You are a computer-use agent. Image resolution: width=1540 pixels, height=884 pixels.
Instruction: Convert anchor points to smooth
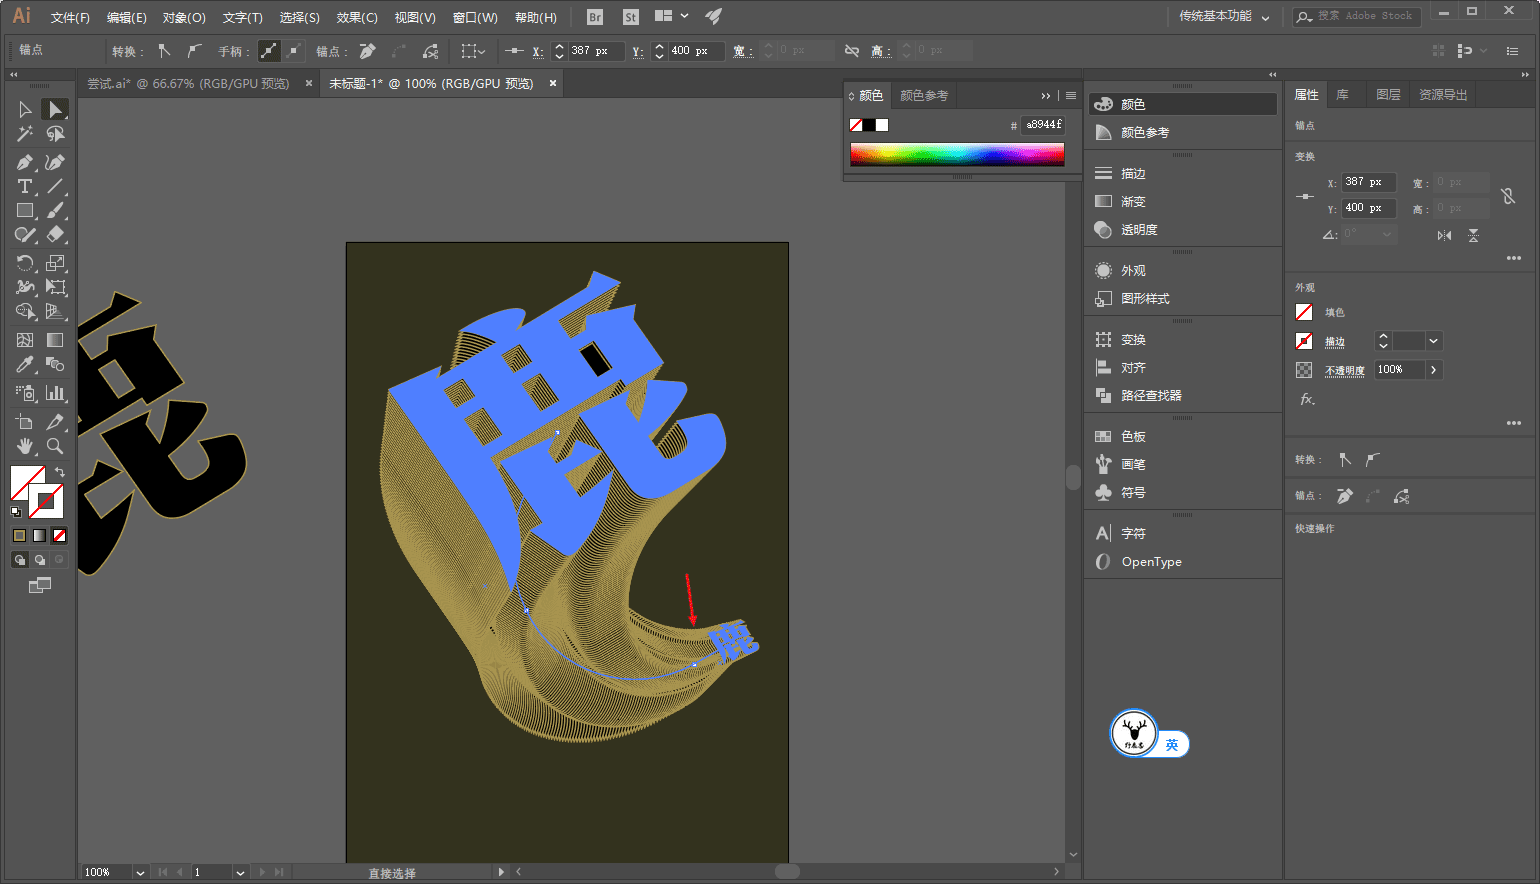point(194,50)
